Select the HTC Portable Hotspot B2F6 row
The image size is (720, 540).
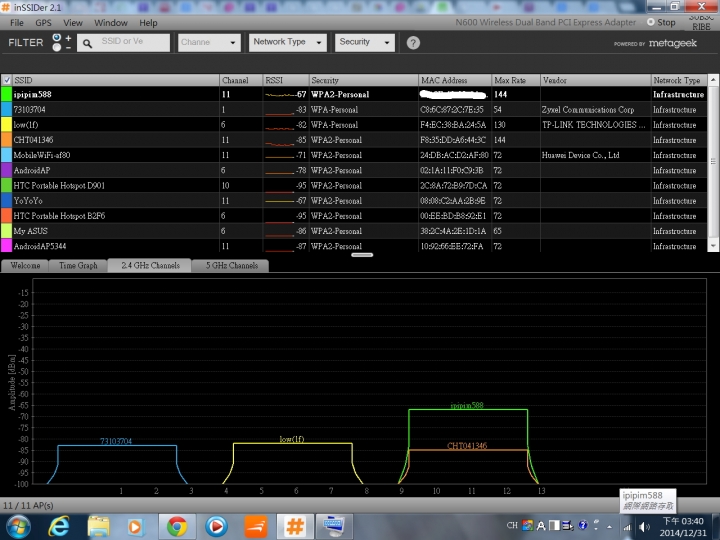coord(354,215)
